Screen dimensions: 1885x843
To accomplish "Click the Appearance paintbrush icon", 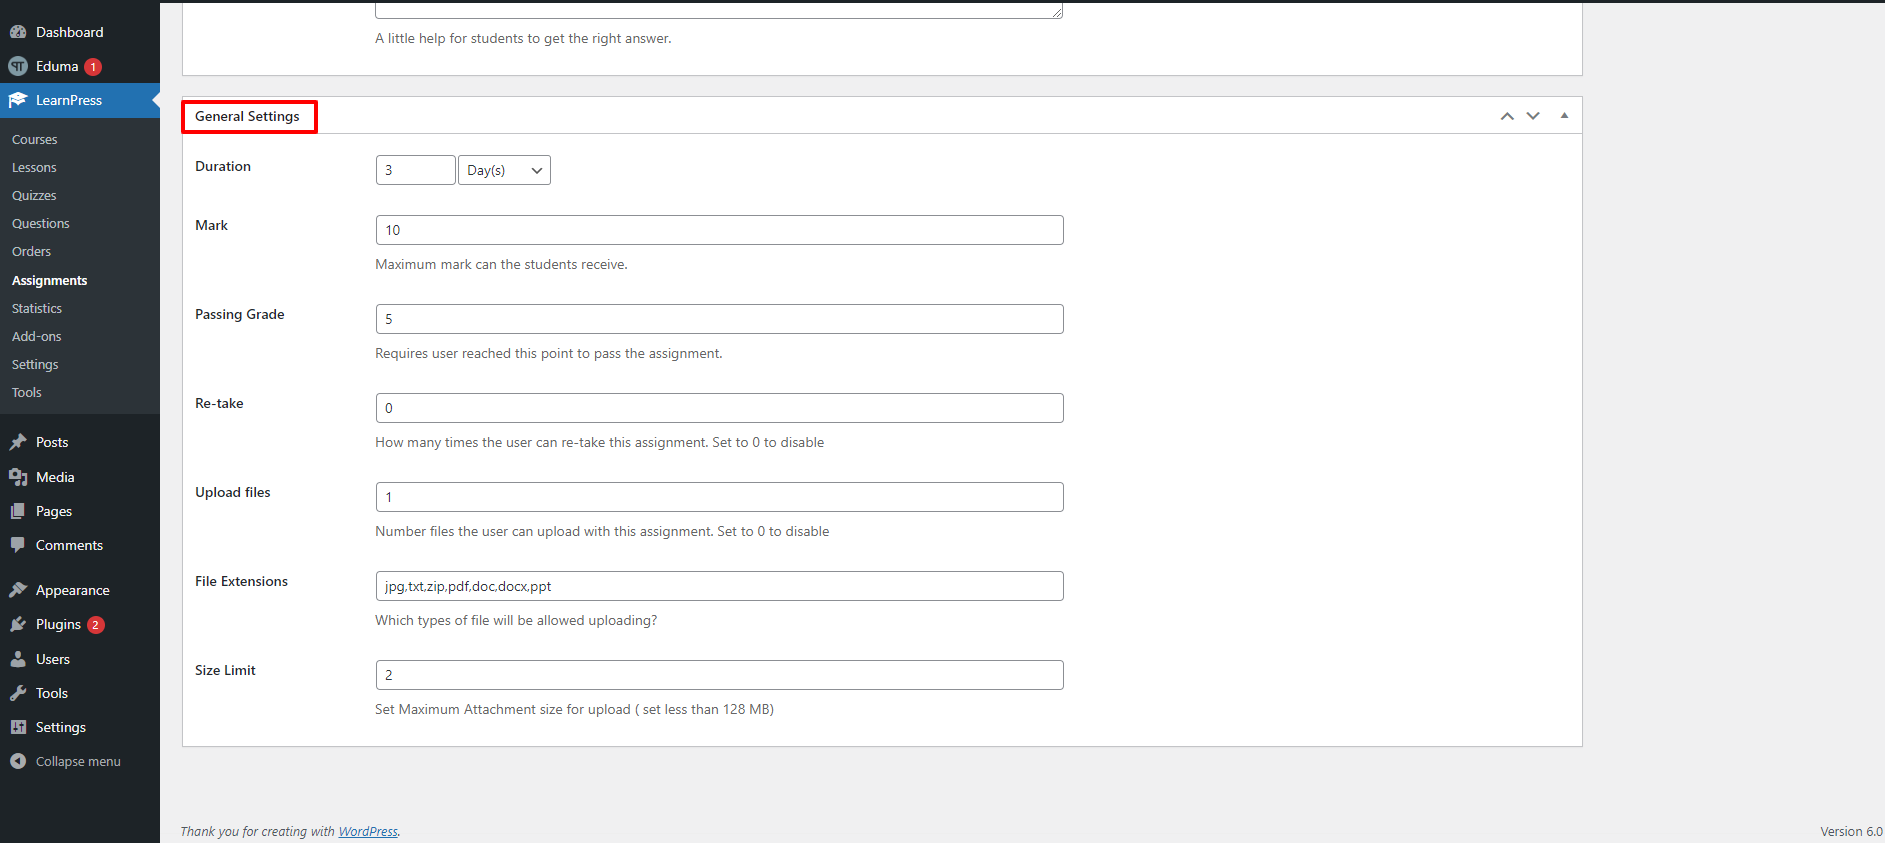I will (x=18, y=590).
